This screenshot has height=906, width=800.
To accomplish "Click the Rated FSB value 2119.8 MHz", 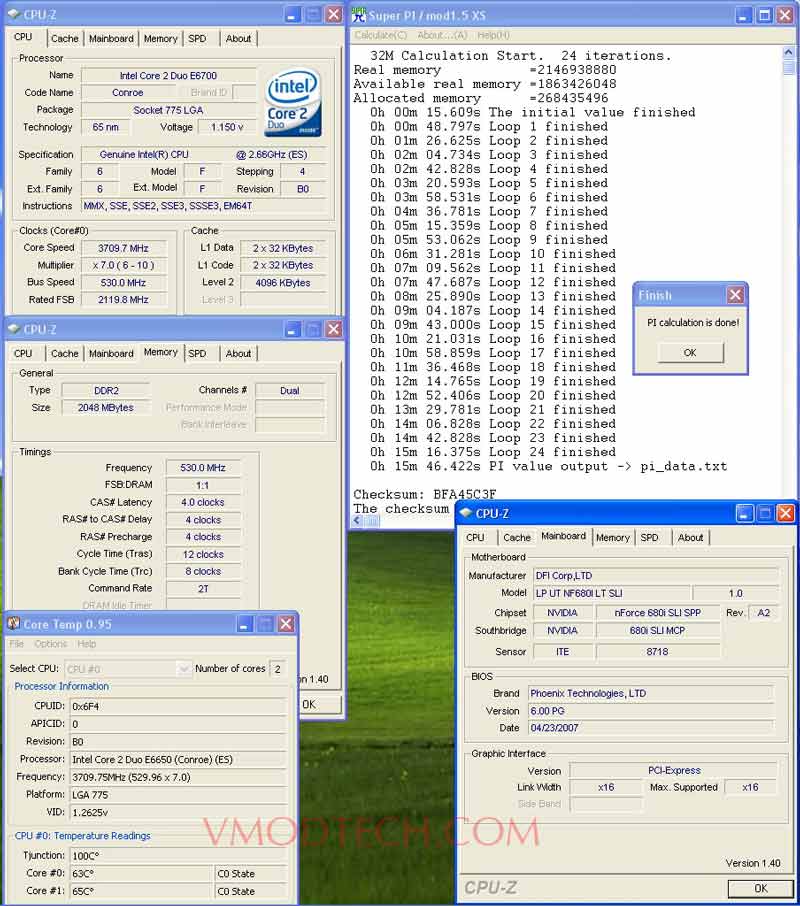I will [x=123, y=300].
